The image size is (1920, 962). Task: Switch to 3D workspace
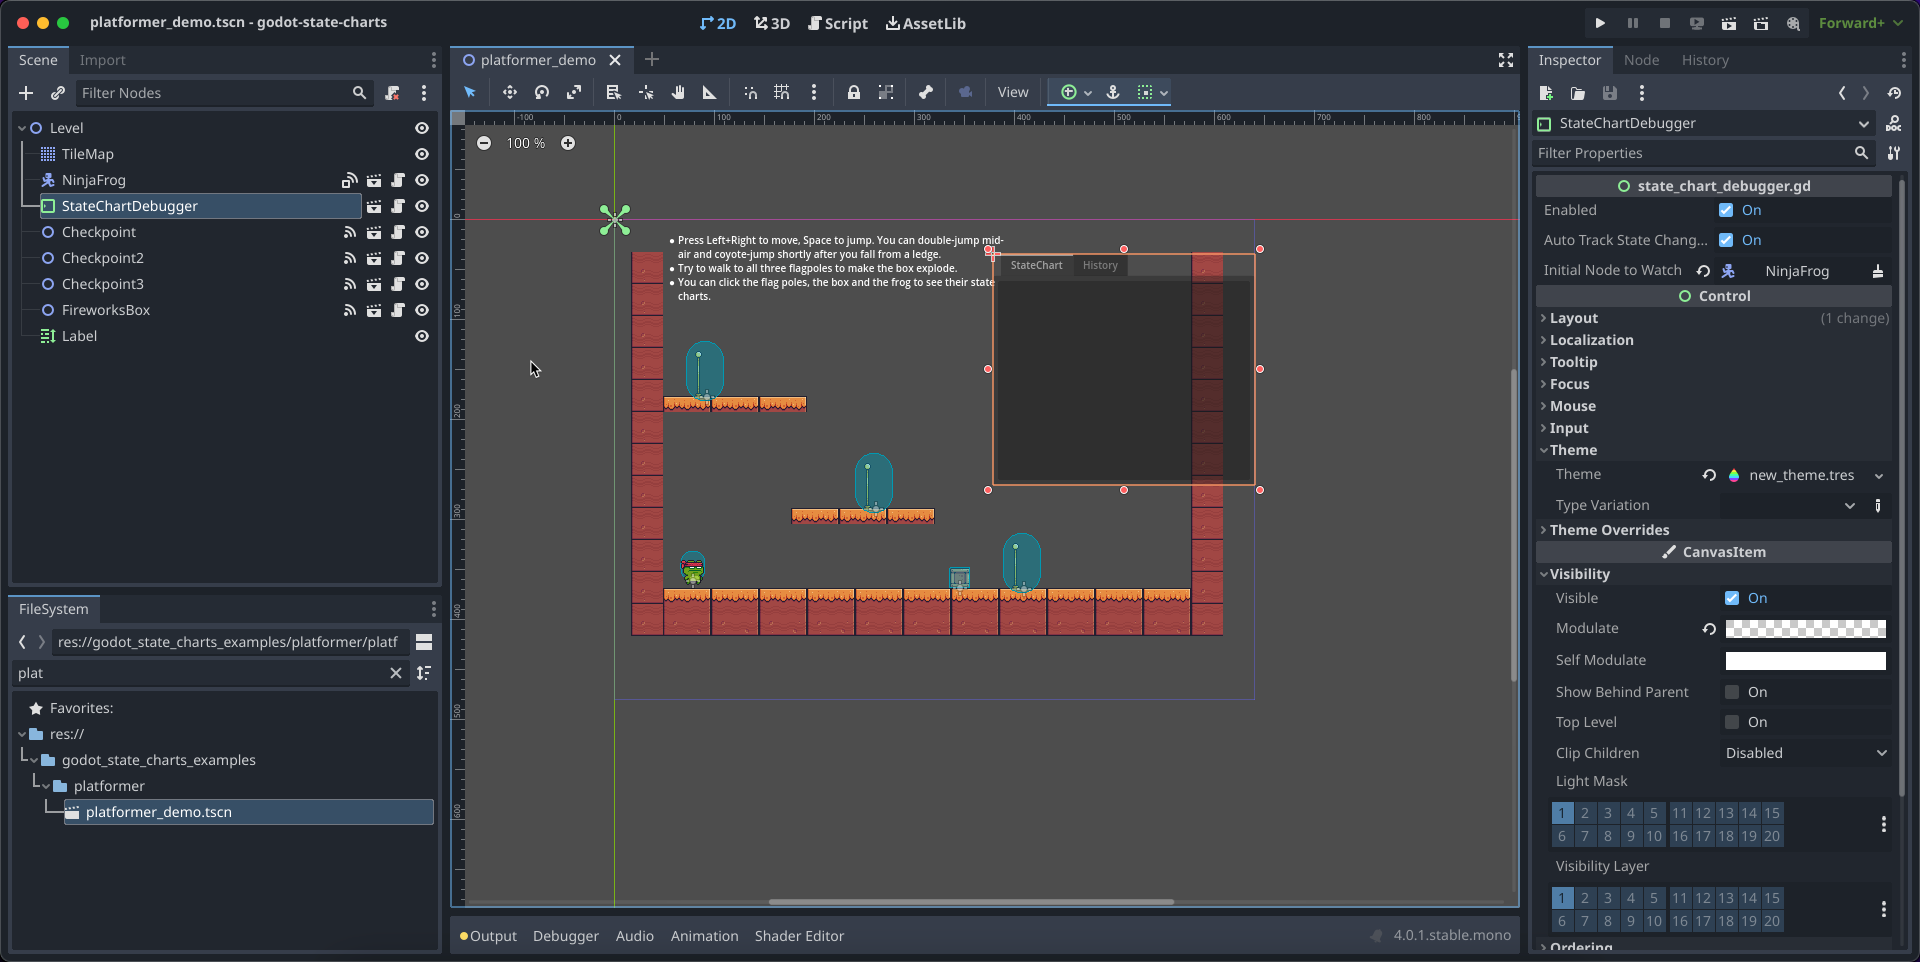772,23
